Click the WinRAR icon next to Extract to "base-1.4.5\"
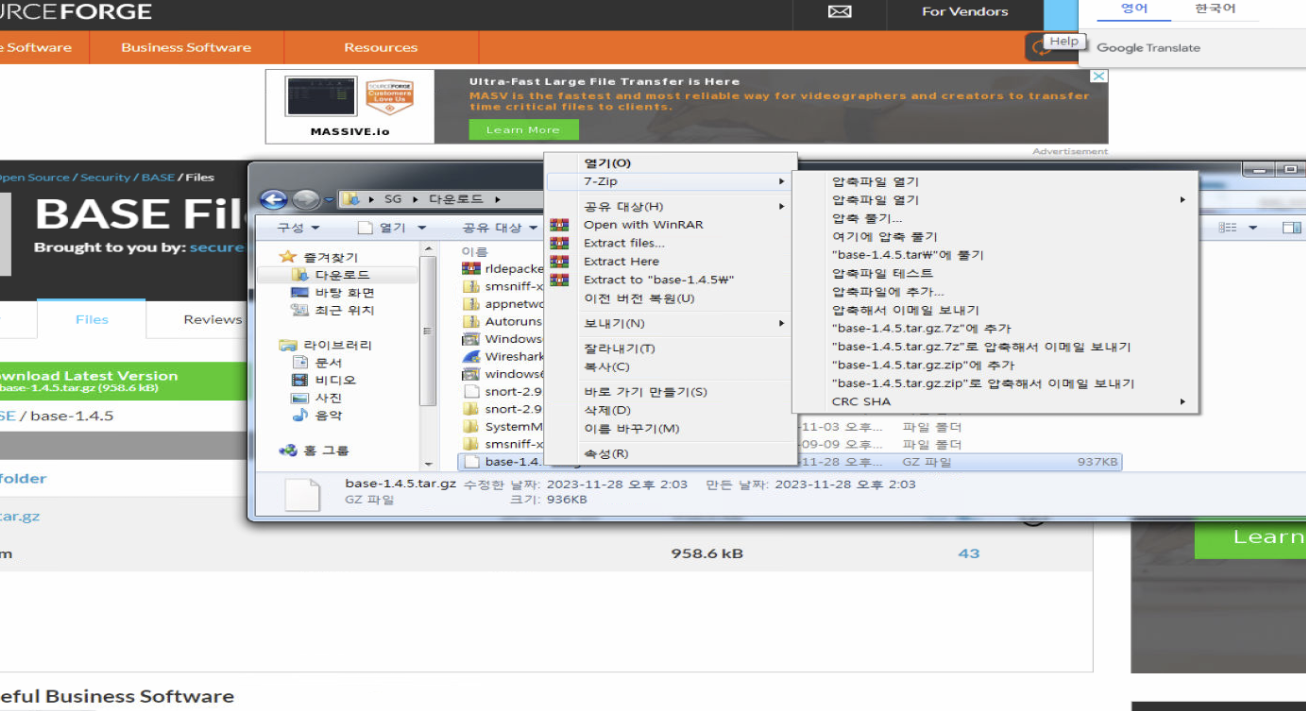1306x711 pixels. 559,280
